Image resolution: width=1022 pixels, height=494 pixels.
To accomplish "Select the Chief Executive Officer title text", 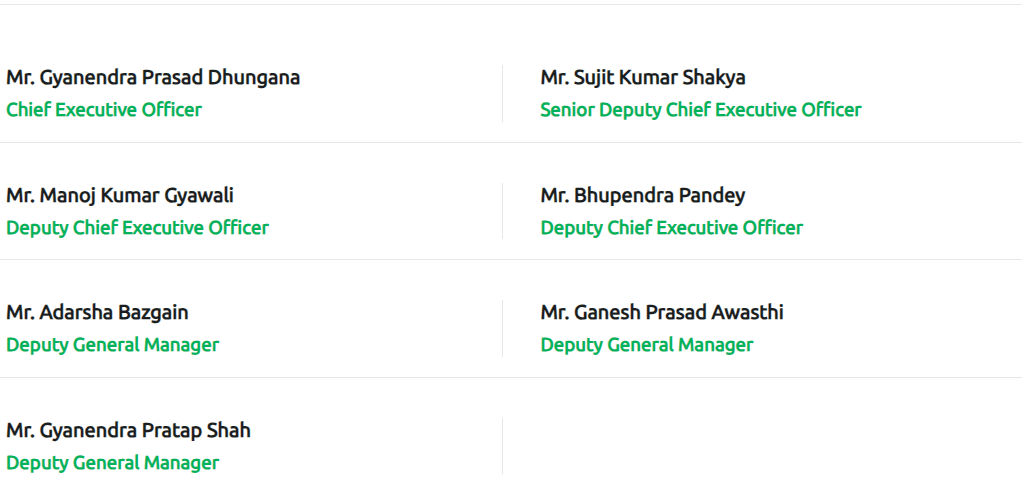I will point(104,110).
